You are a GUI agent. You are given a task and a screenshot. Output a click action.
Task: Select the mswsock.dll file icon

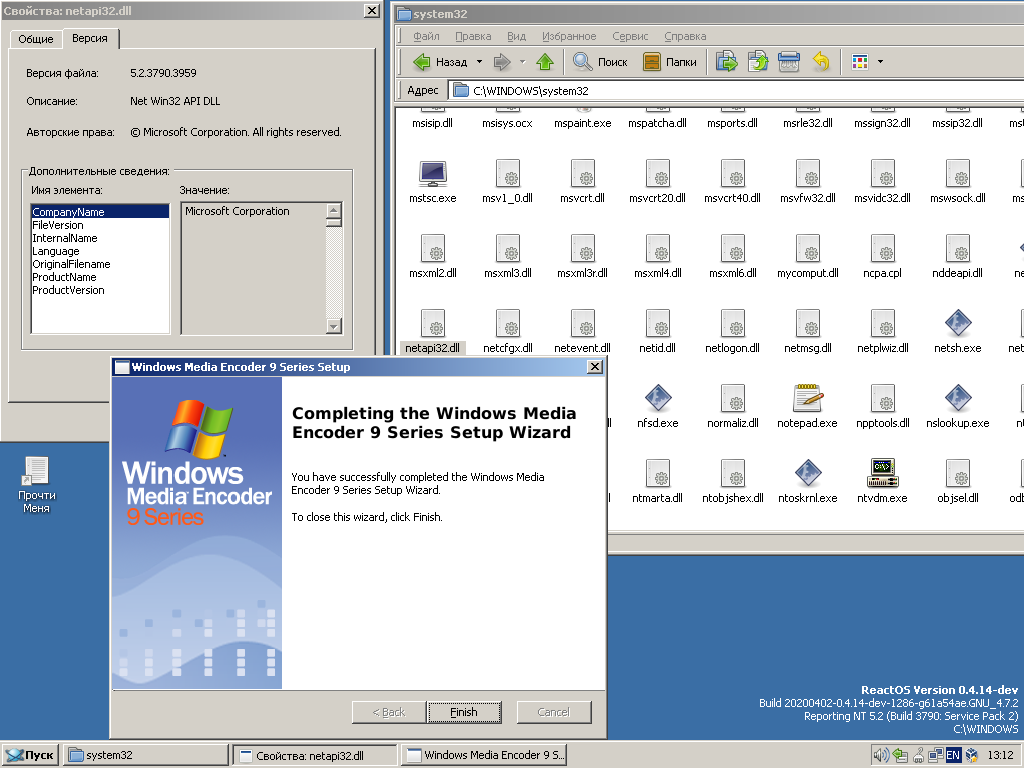(957, 174)
